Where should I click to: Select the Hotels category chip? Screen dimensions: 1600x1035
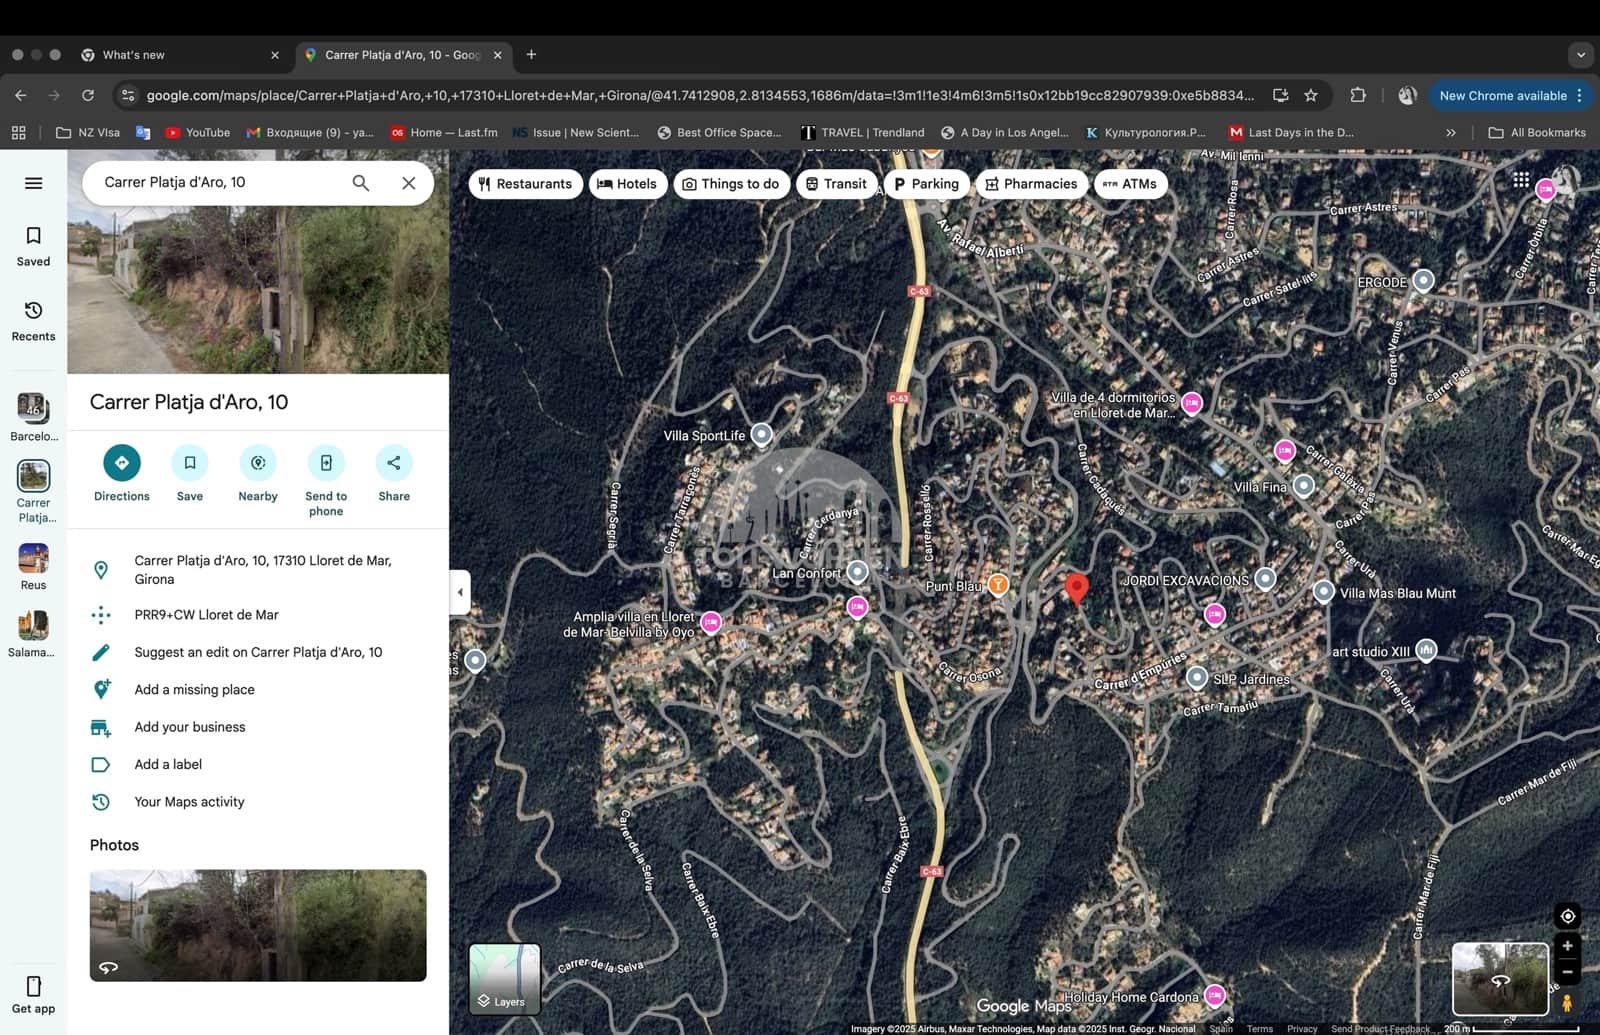click(627, 184)
